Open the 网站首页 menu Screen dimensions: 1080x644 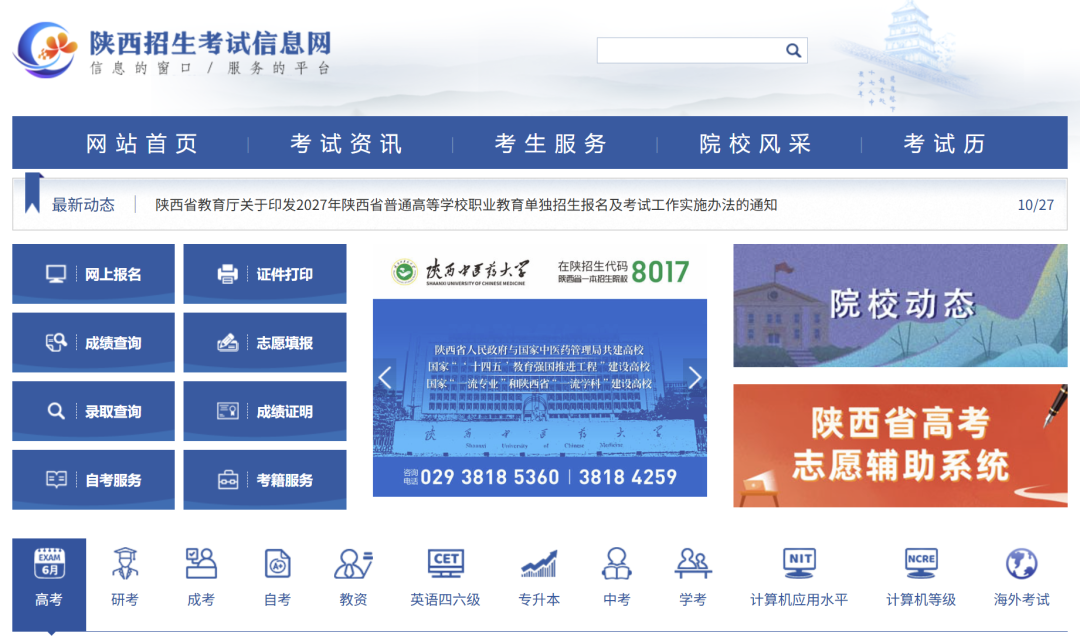[142, 143]
